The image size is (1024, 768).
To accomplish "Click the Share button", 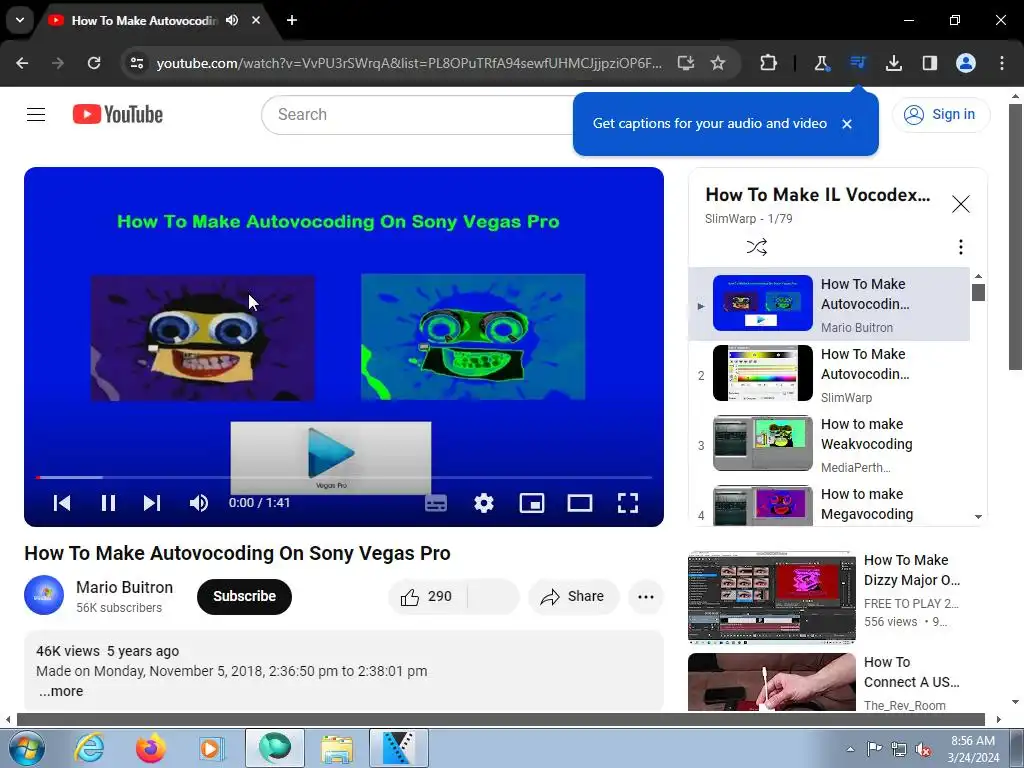I will tap(573, 596).
